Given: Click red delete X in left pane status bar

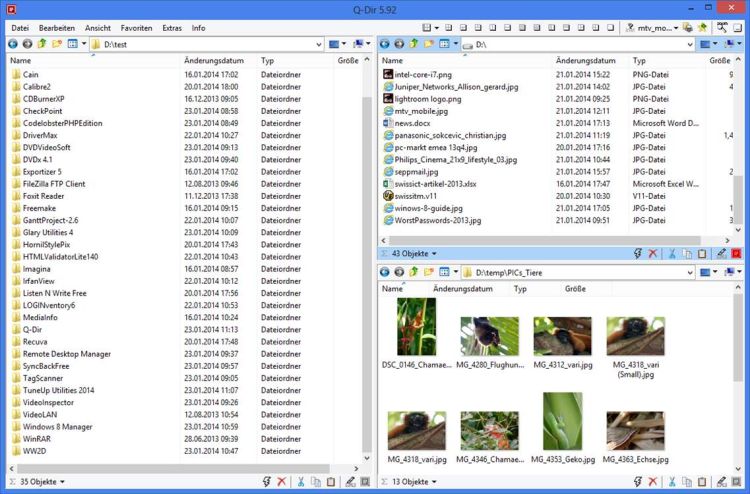Looking at the screenshot, I should 281,481.
